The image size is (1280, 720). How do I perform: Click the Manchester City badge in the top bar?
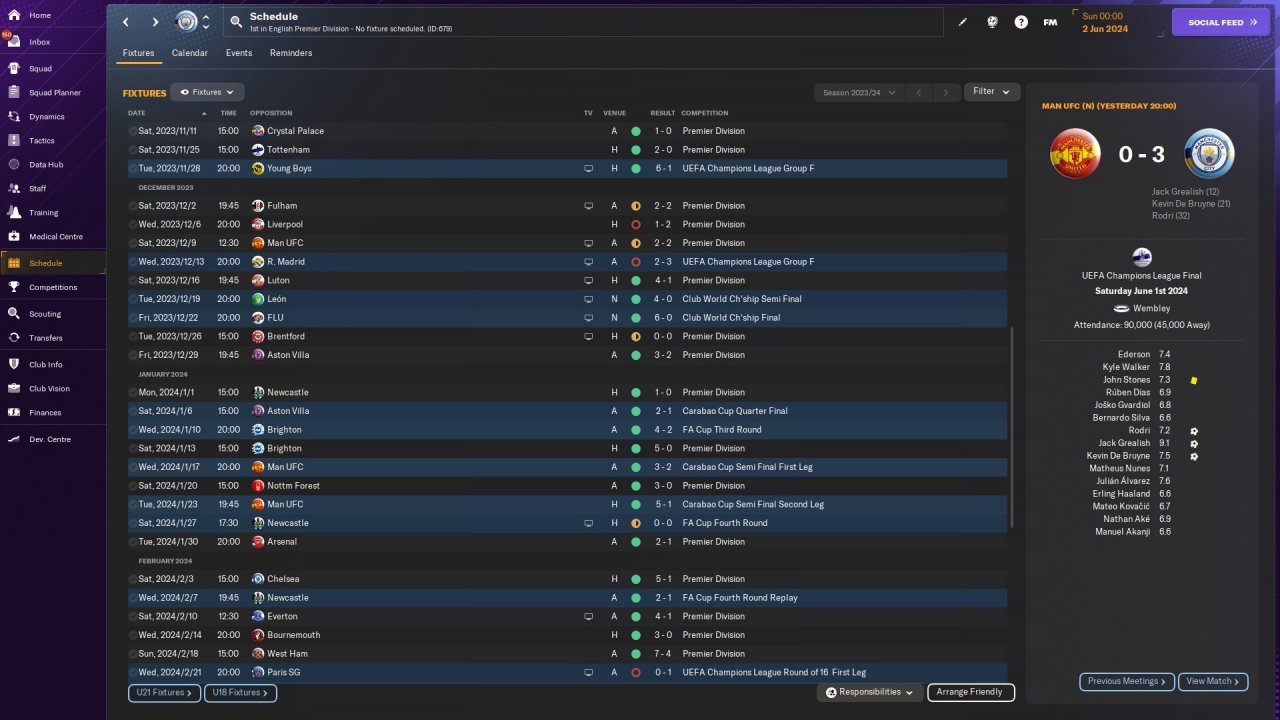(186, 22)
